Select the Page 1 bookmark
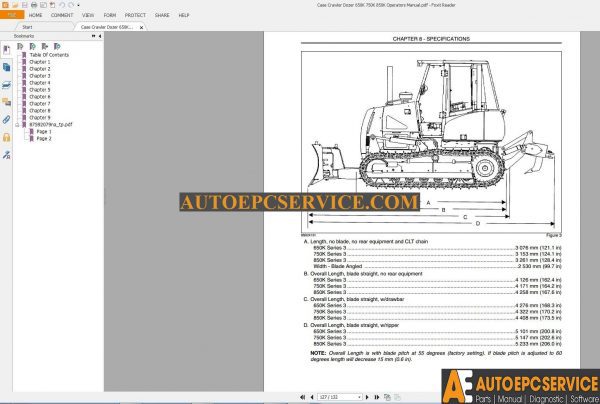600x404 pixels. 44,132
